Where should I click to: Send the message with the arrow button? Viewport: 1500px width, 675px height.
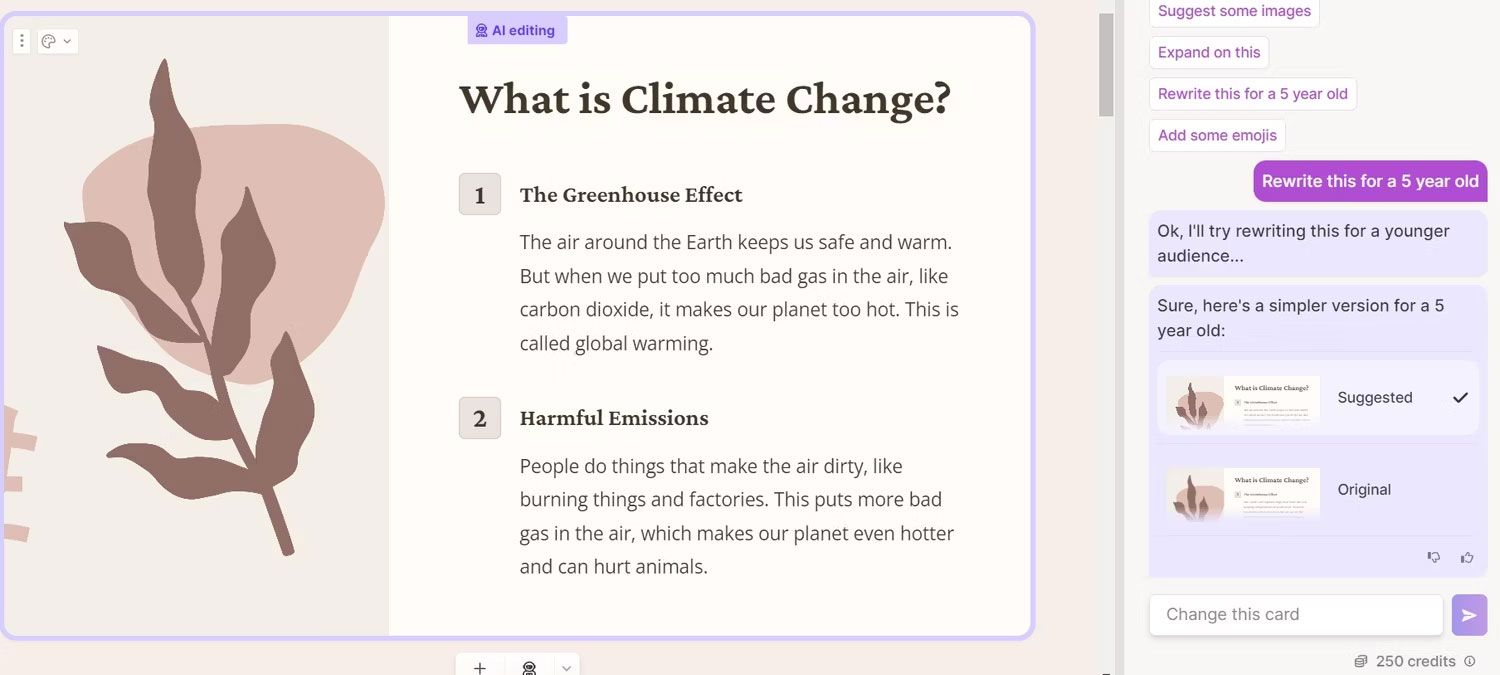point(1469,615)
